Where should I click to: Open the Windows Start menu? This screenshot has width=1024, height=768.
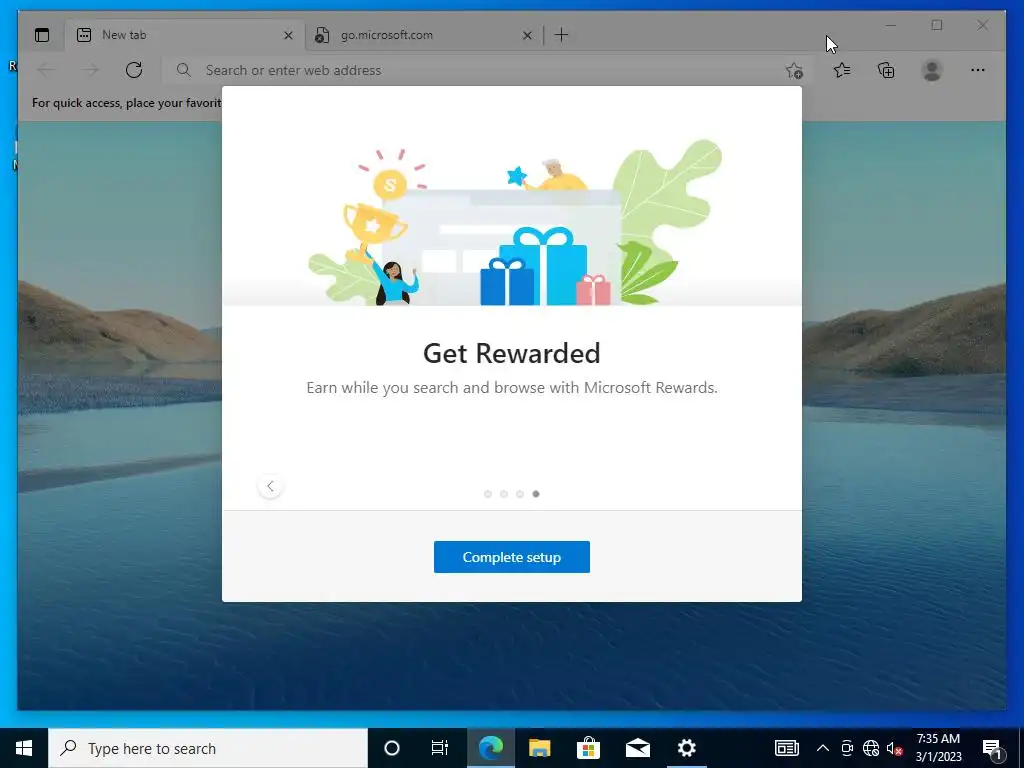point(24,748)
